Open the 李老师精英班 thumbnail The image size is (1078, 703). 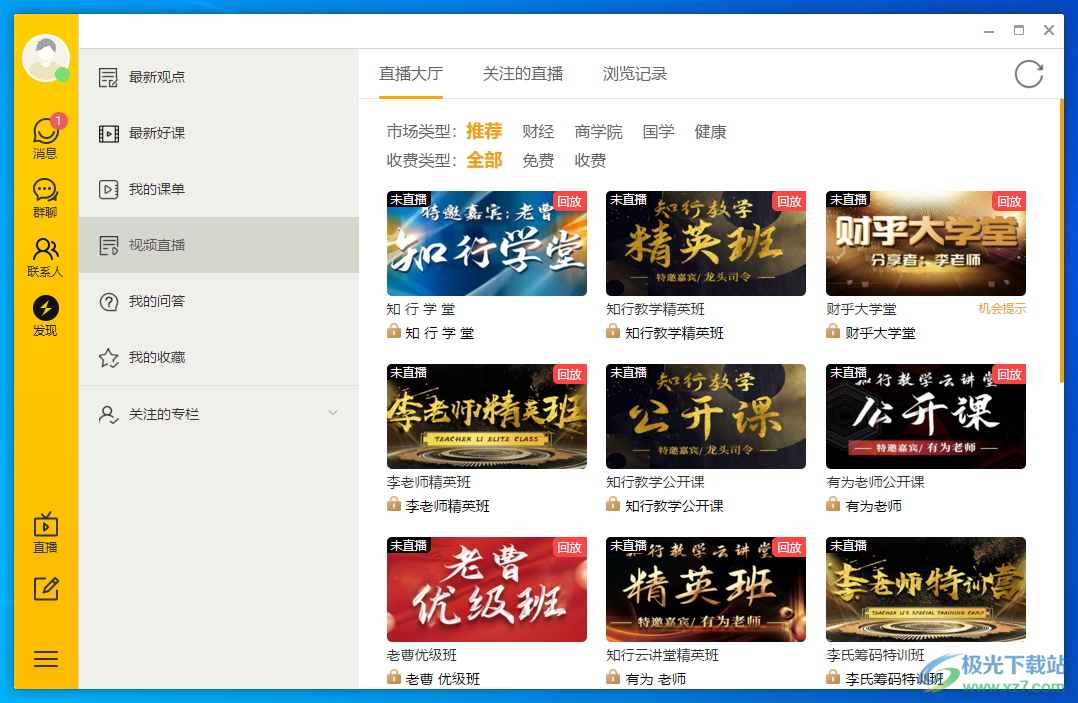pos(487,416)
